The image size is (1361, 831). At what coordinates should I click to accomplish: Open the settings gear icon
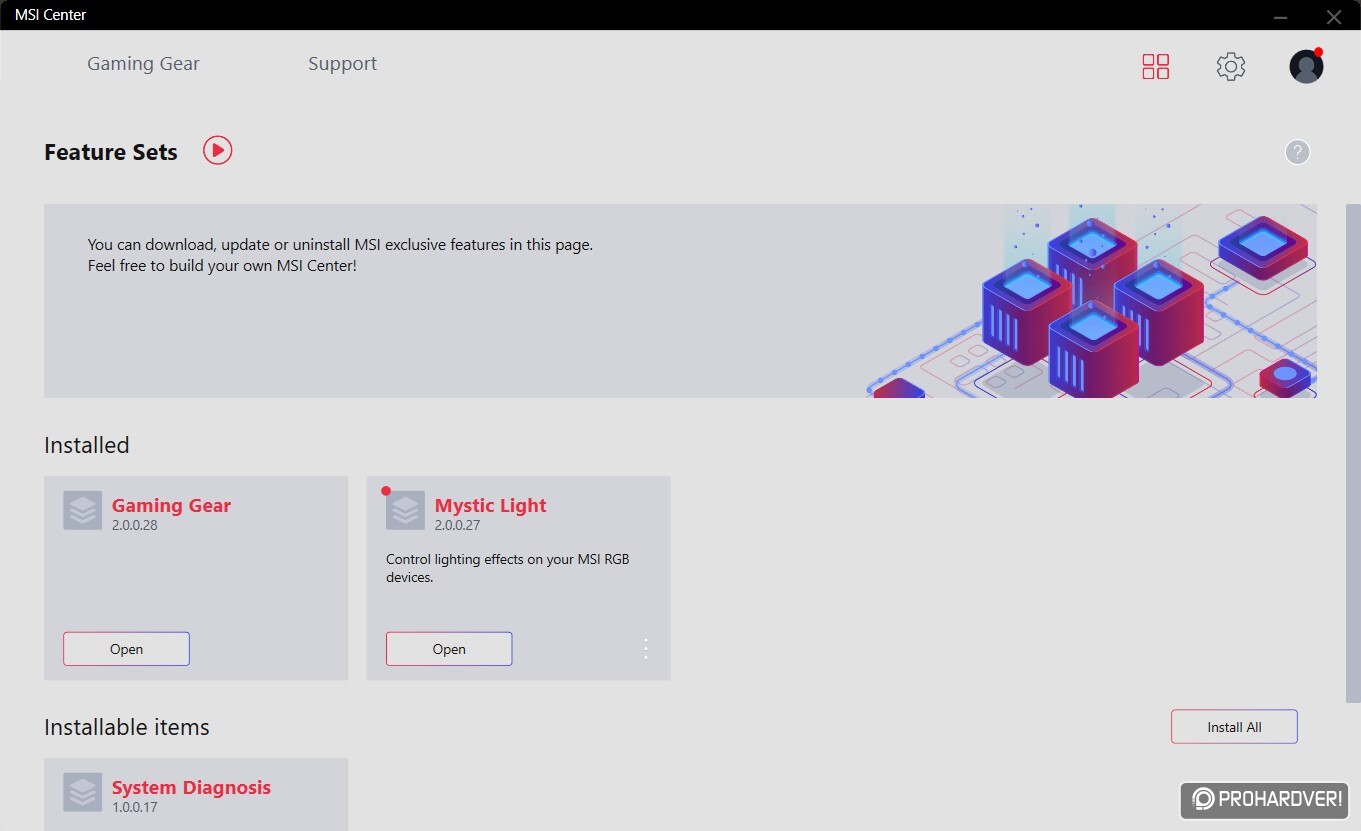1231,67
